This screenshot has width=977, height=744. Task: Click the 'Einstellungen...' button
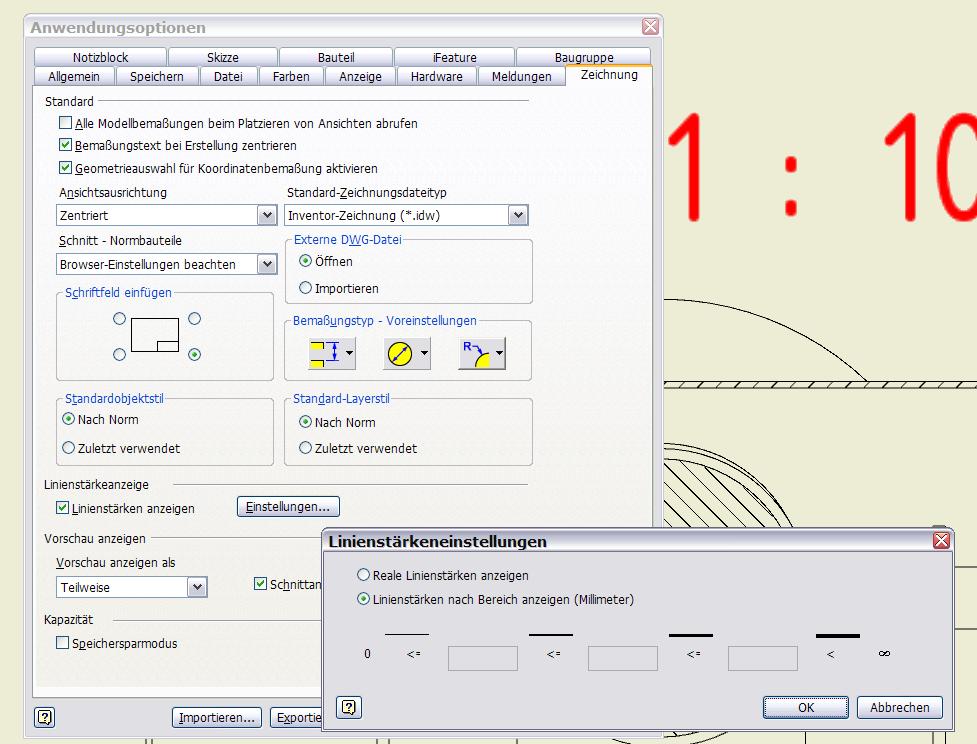[288, 507]
